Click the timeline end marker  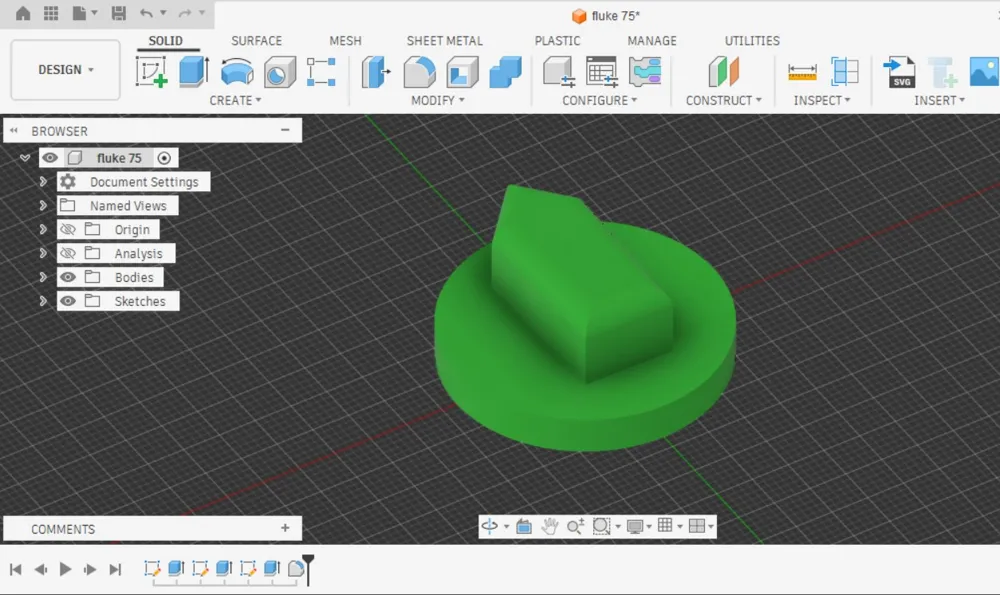[308, 569]
